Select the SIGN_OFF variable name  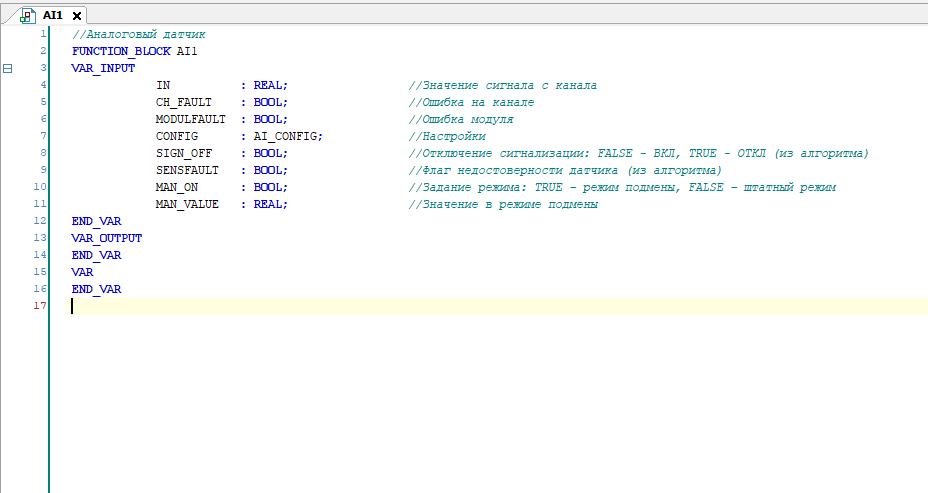(183, 153)
